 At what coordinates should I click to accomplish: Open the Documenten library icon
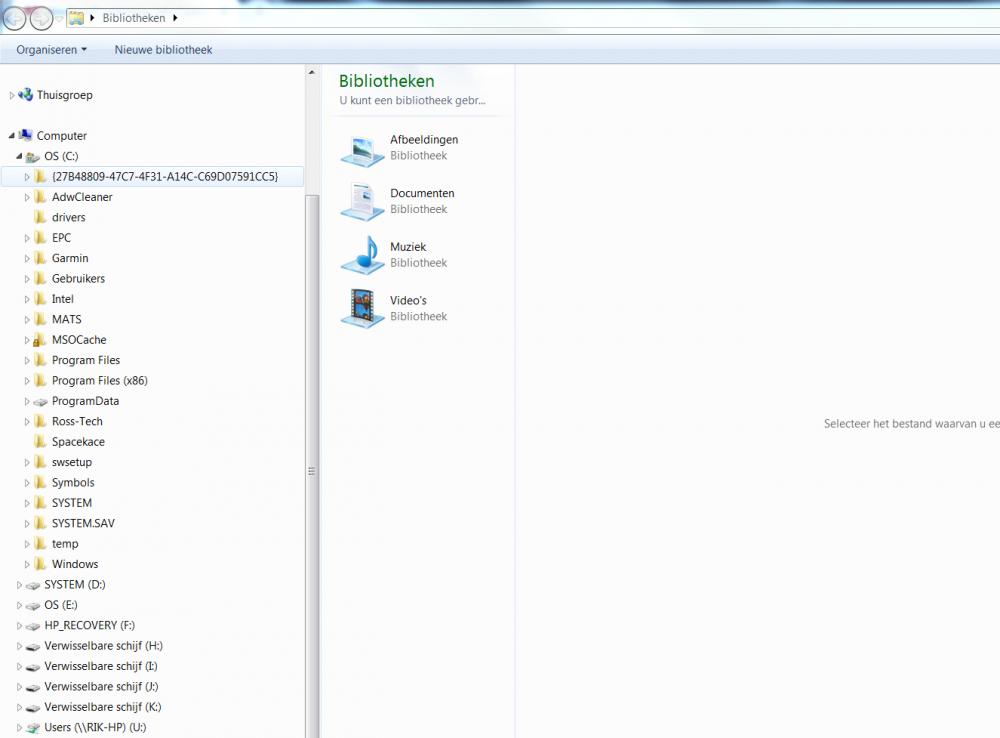[x=361, y=201]
